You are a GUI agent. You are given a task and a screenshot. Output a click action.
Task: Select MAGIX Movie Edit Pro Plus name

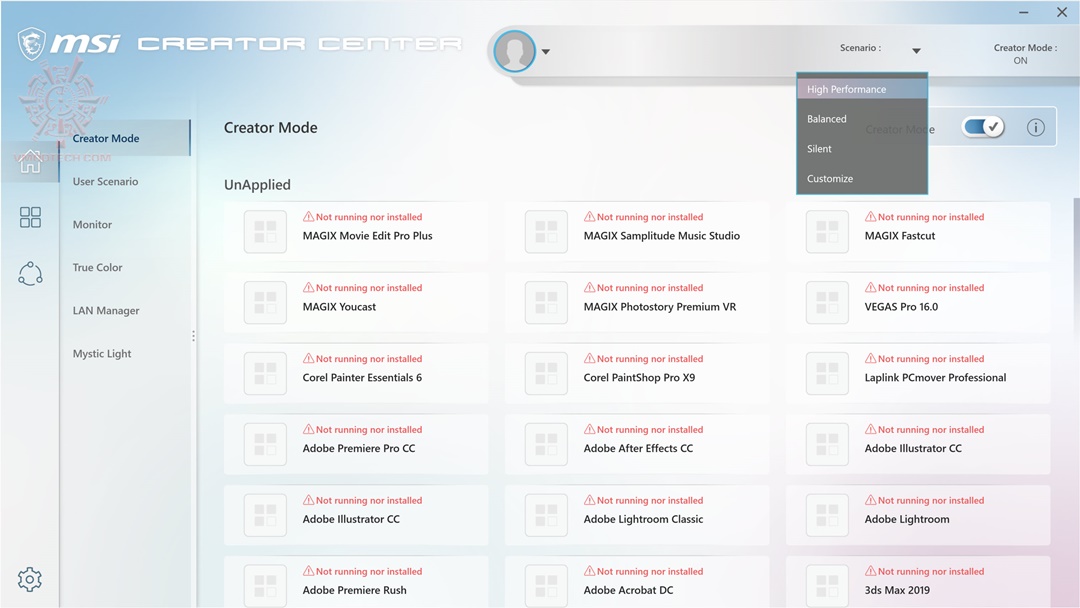click(367, 235)
